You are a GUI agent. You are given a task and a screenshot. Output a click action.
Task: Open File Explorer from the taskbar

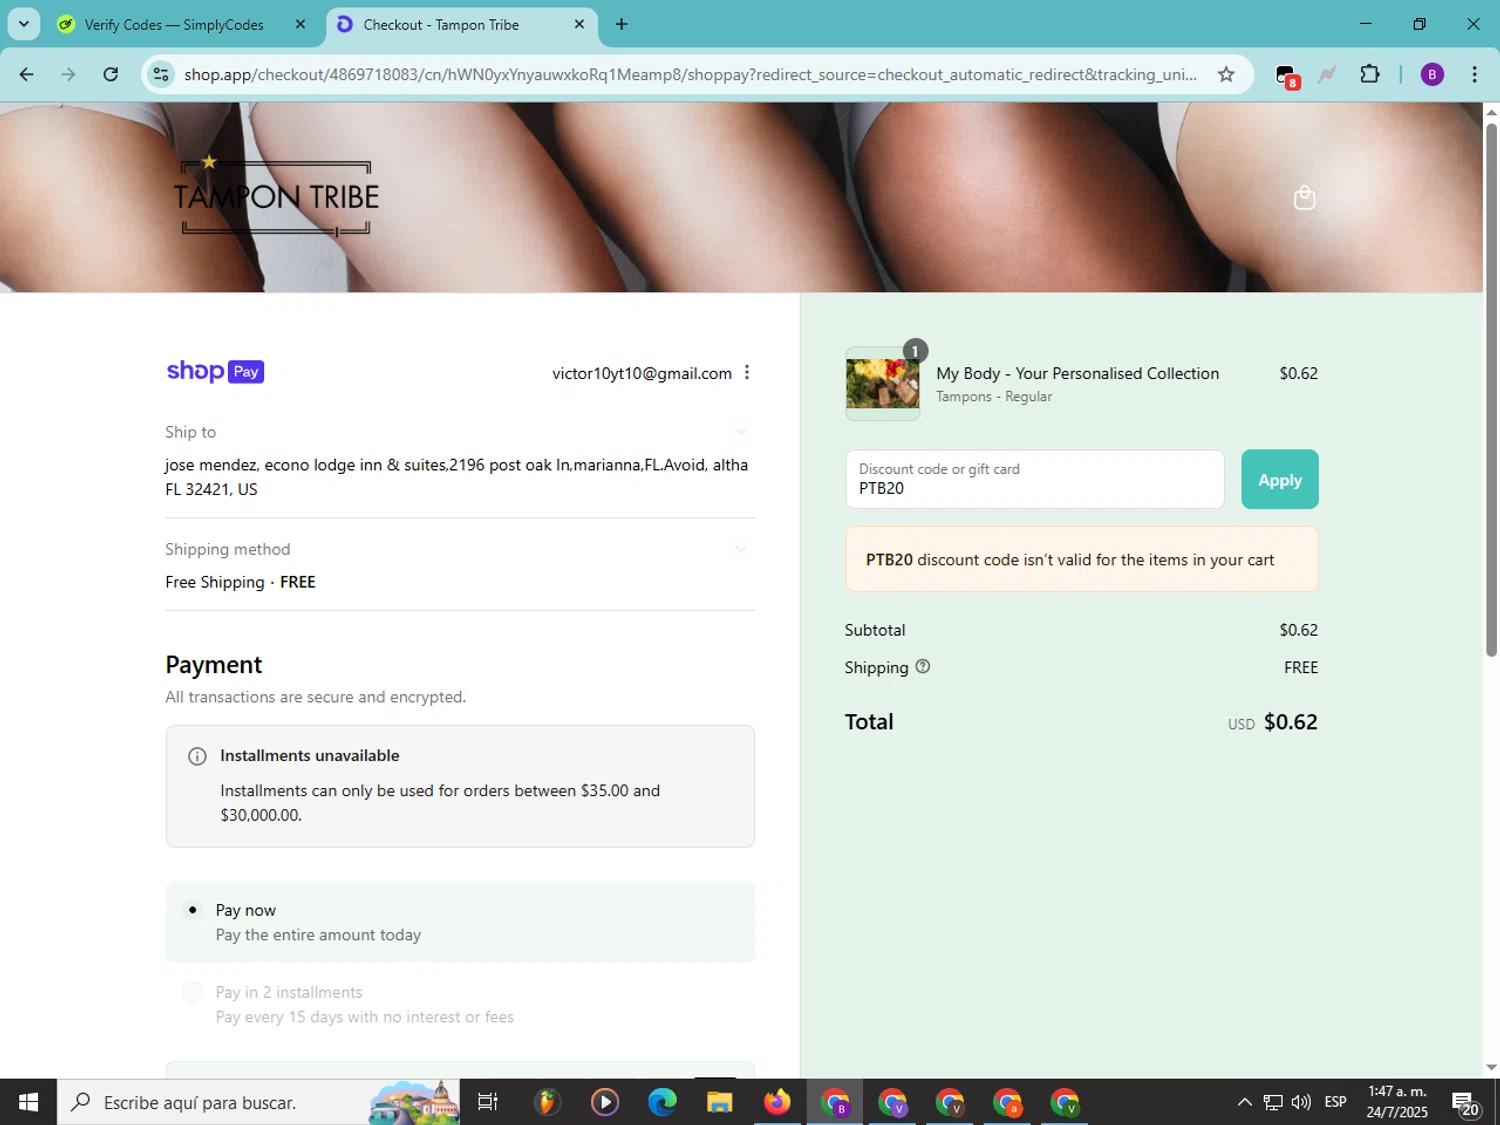click(x=720, y=1102)
